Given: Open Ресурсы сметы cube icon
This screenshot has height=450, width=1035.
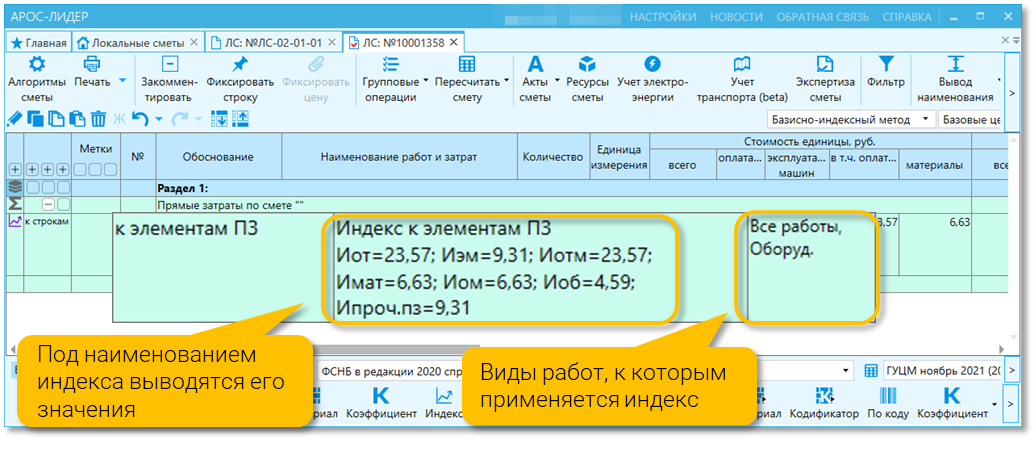Looking at the screenshot, I should coord(587,65).
